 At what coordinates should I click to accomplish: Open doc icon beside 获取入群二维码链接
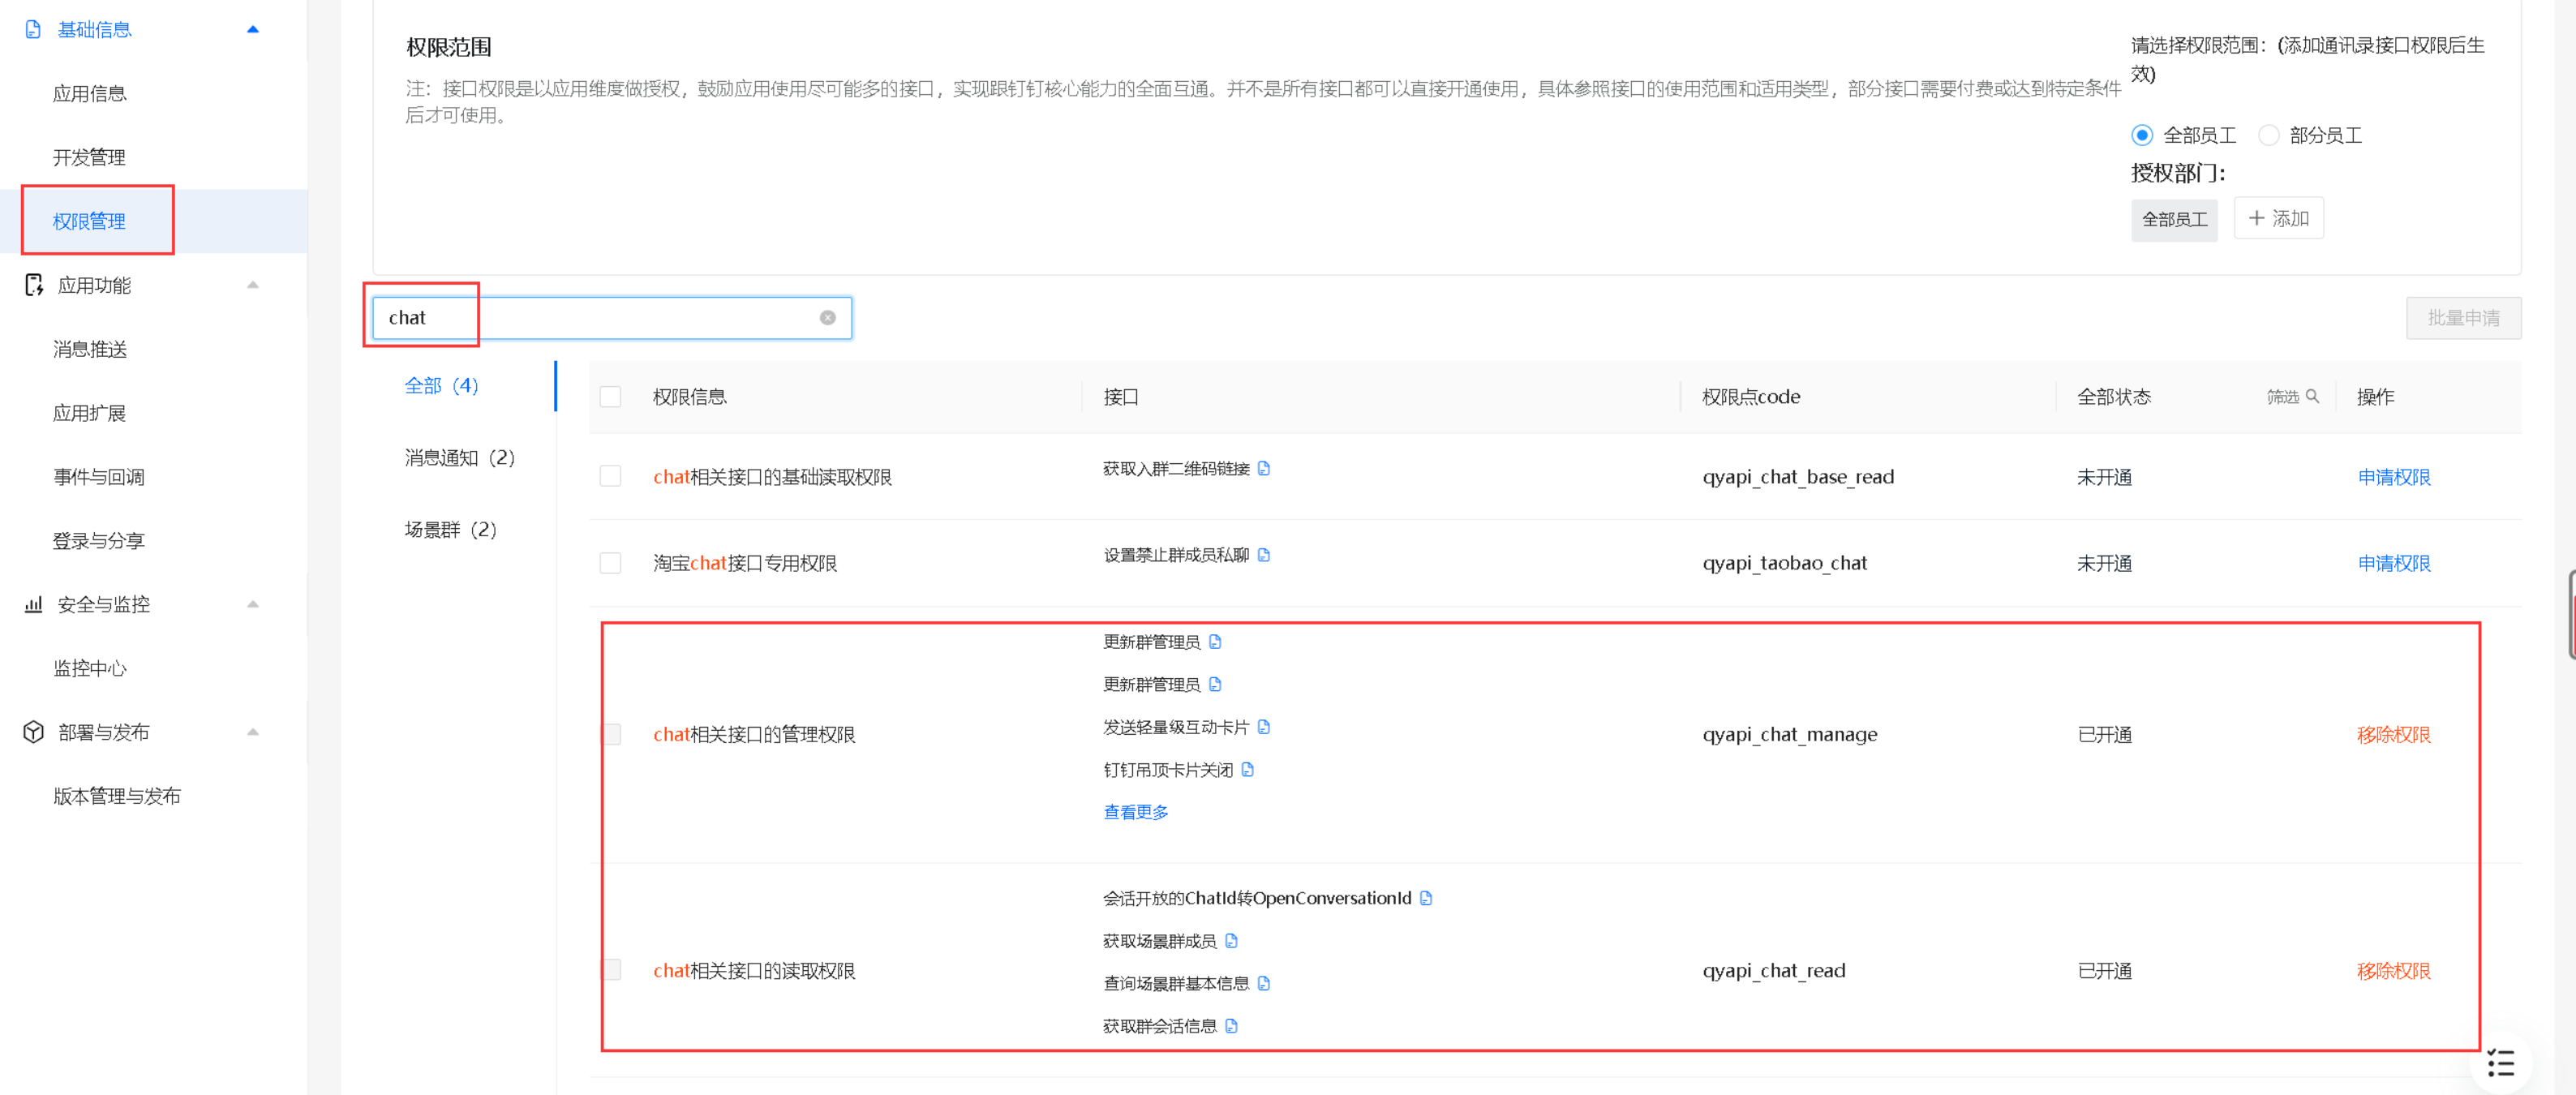point(1264,469)
